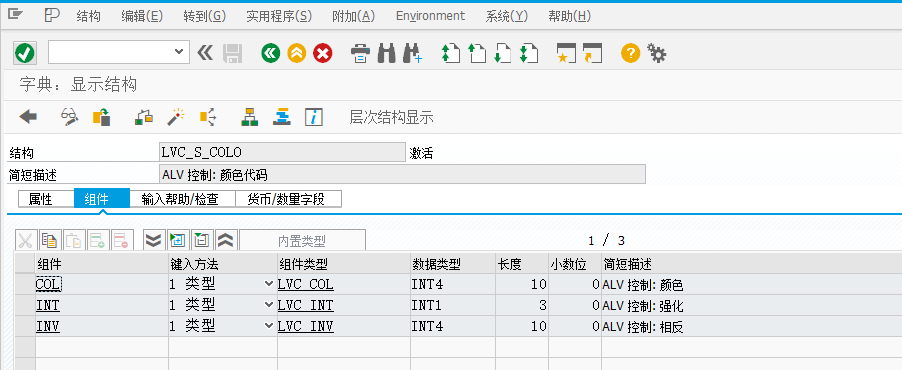Go to previous page icon
Viewport: 902px width, 370px height.
click(x=477, y=54)
